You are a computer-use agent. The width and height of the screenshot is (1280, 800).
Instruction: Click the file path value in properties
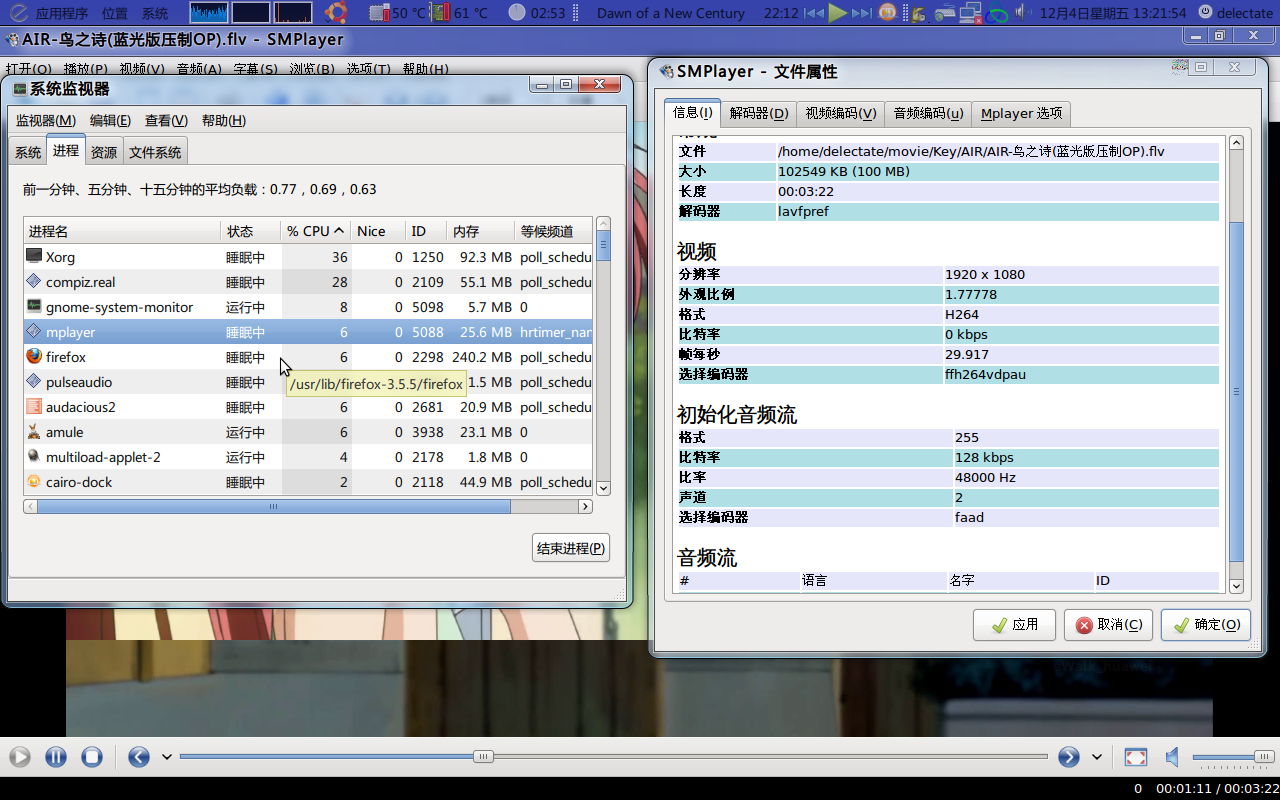pyautogui.click(x=971, y=151)
